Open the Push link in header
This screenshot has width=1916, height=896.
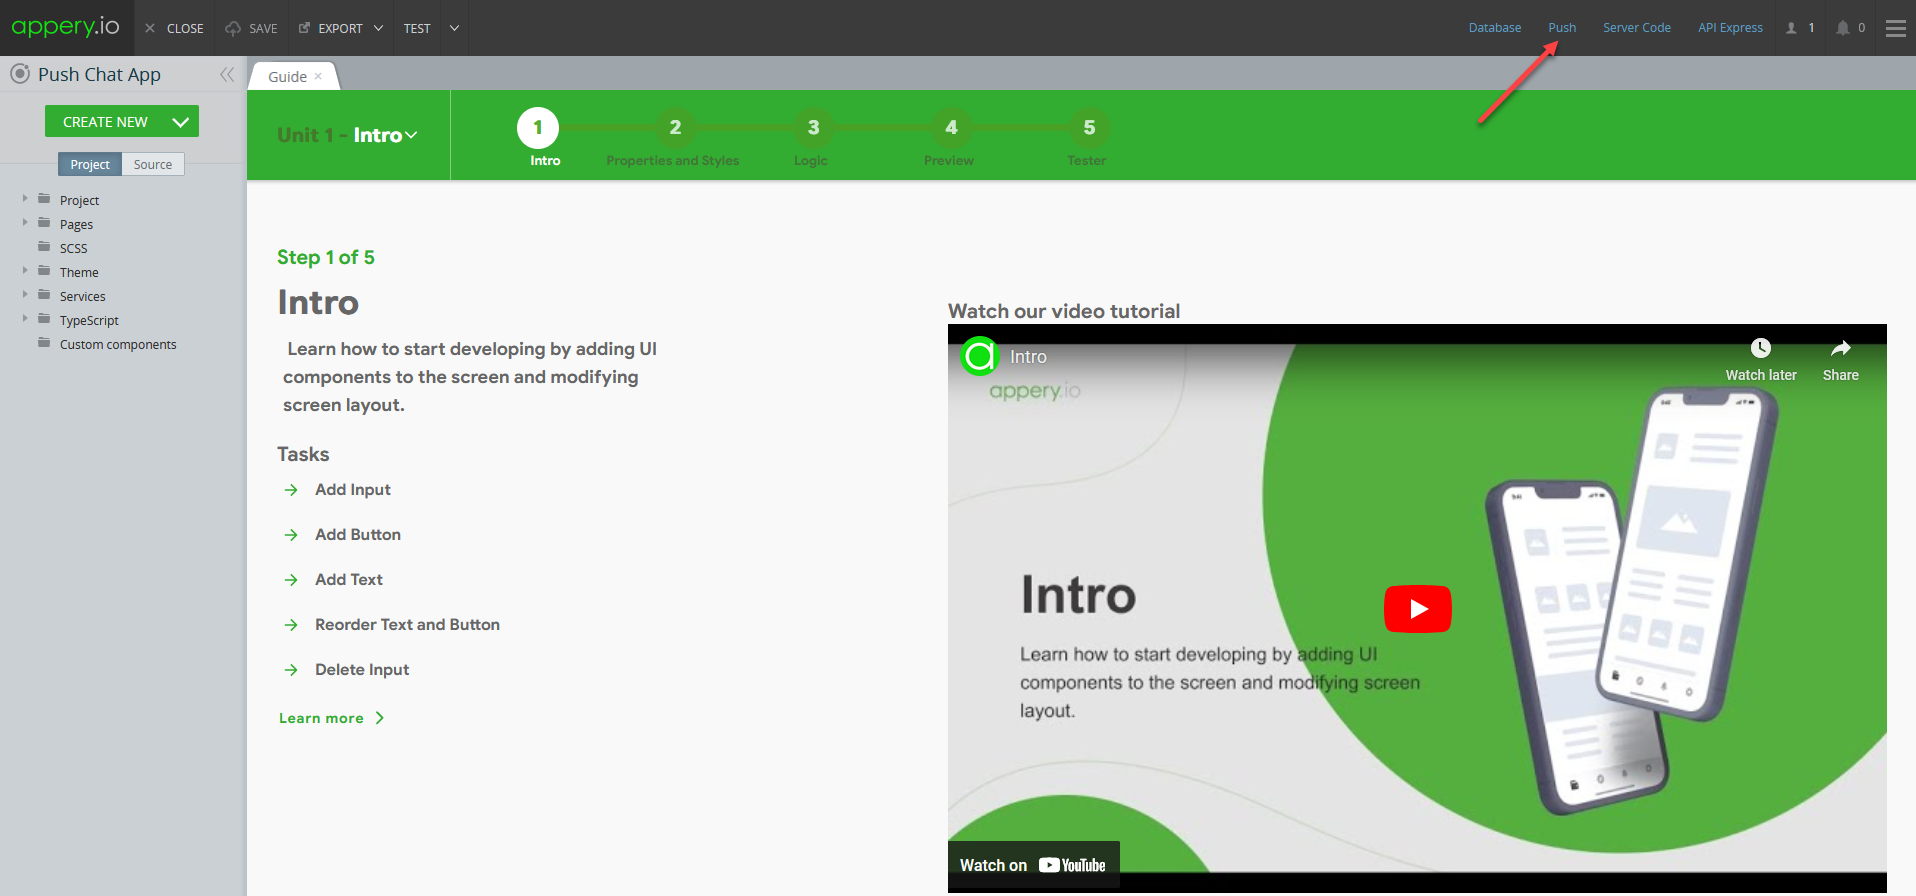1562,28
